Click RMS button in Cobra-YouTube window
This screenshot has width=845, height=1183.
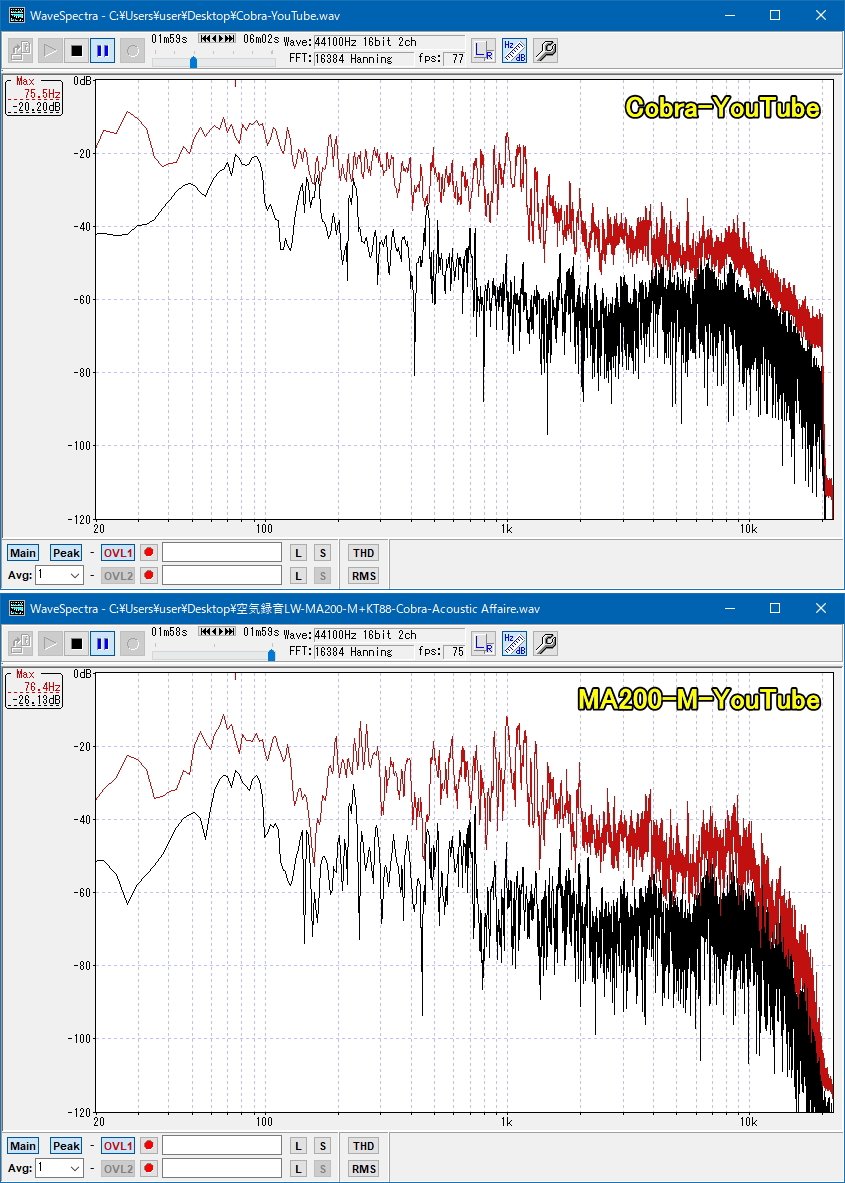[x=363, y=576]
